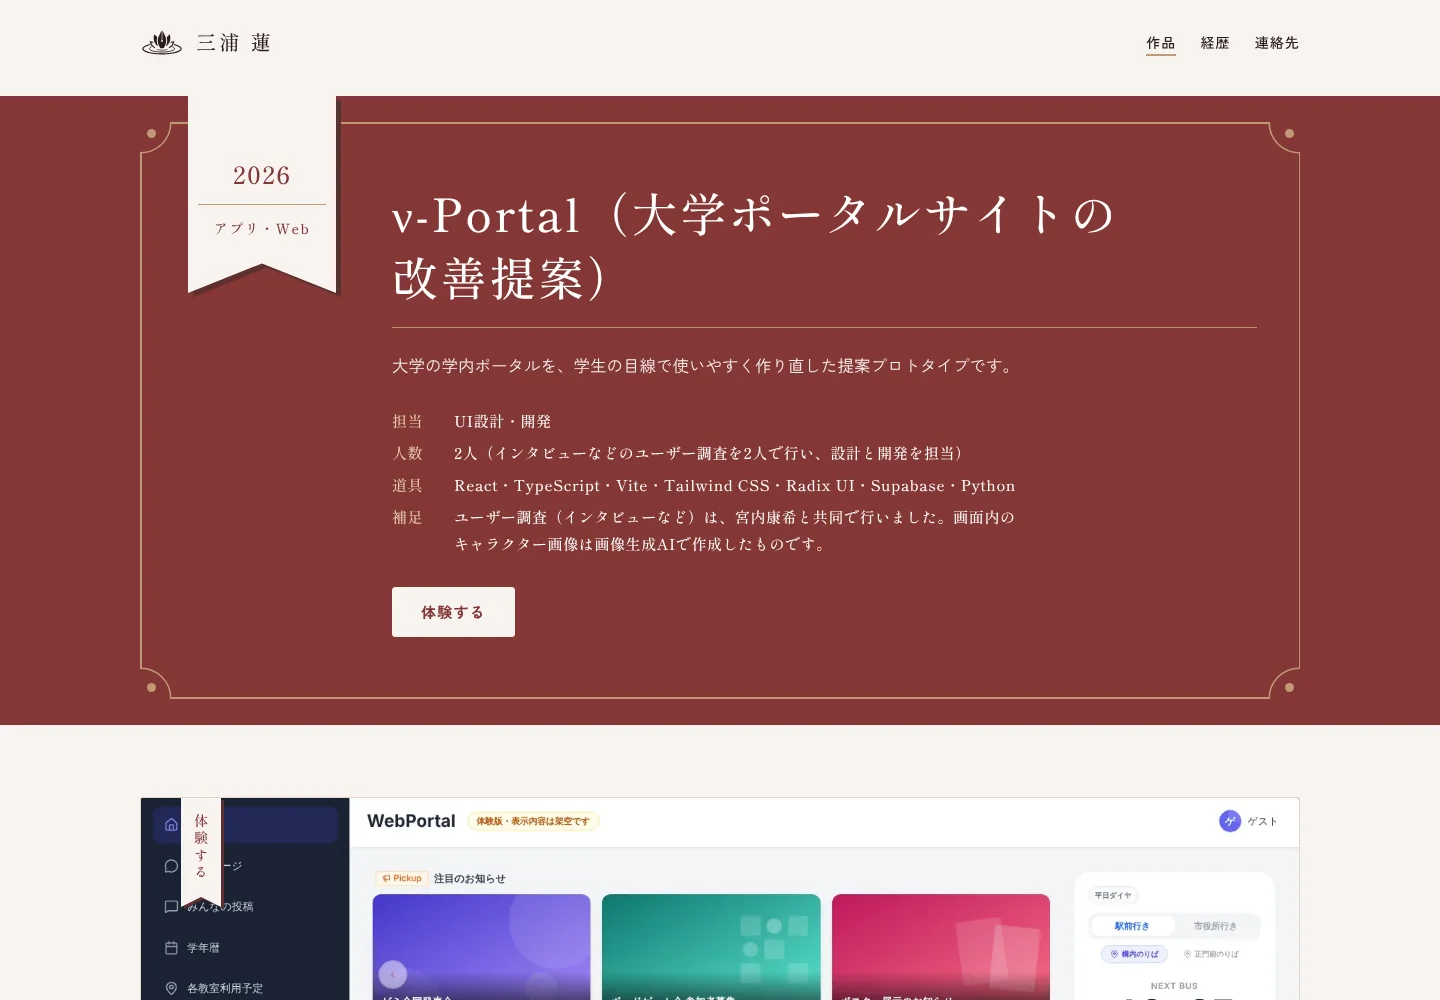Image resolution: width=1440 pixels, height=1000 pixels.
Task: Open みんなの投稿 in the sidebar
Action: point(220,907)
